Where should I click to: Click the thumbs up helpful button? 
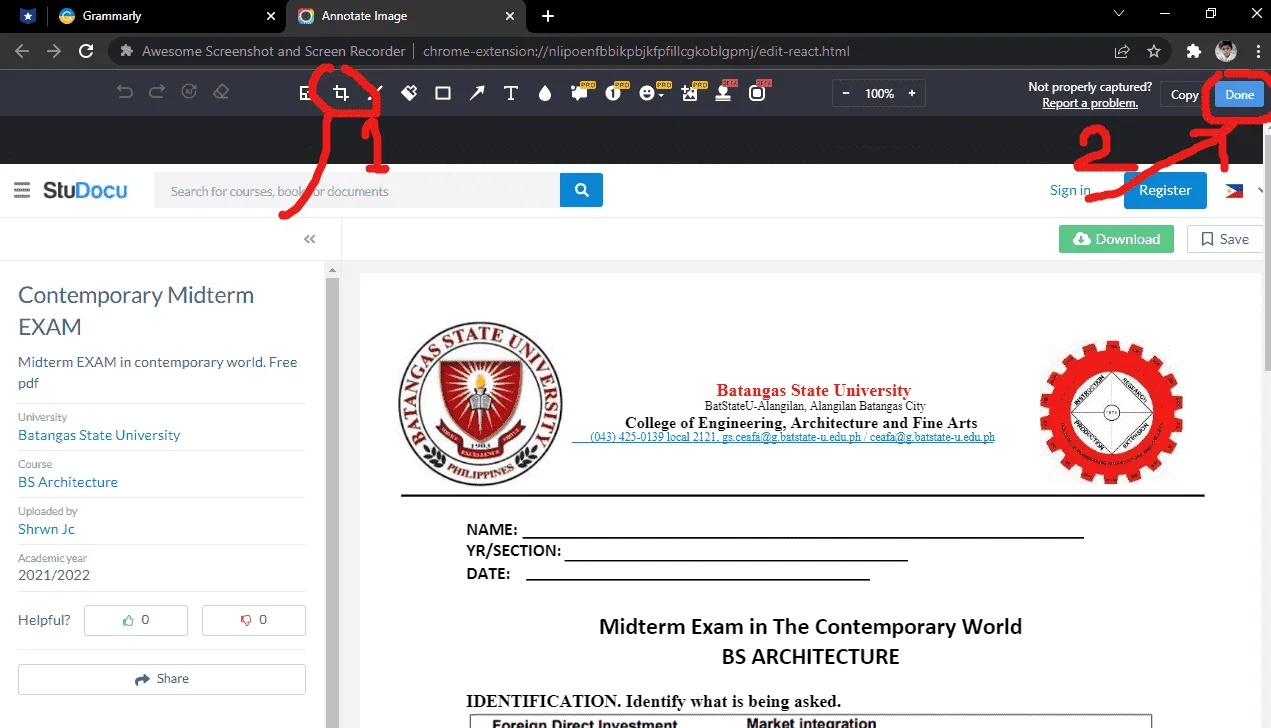(x=136, y=620)
